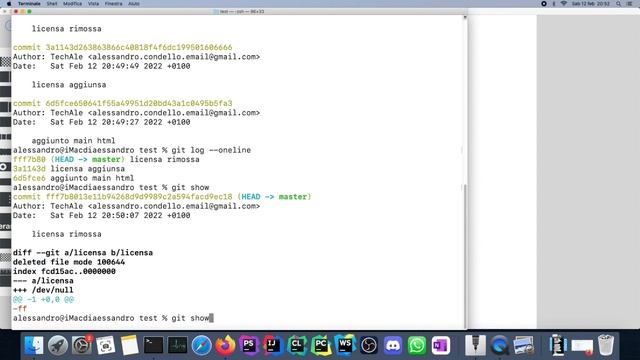Open PhpStorm (PS) in the dock

(249, 345)
